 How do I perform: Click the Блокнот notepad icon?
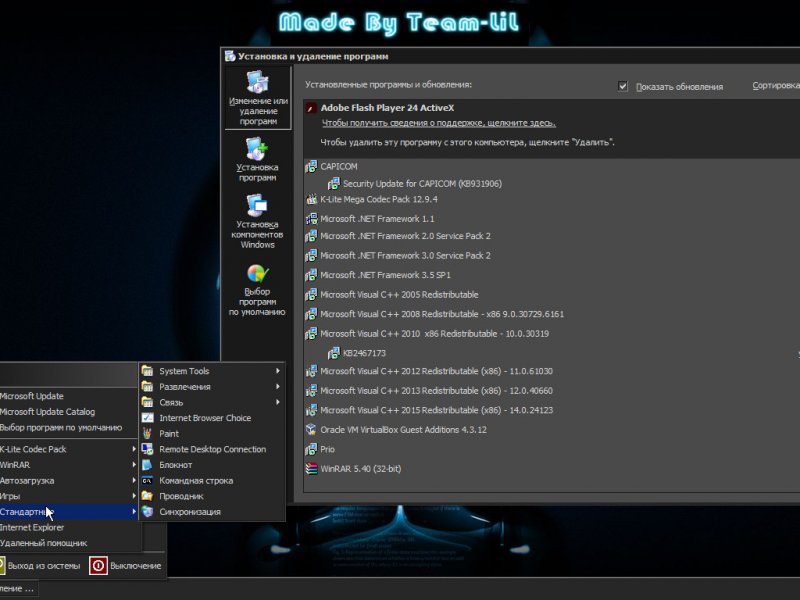[x=147, y=465]
